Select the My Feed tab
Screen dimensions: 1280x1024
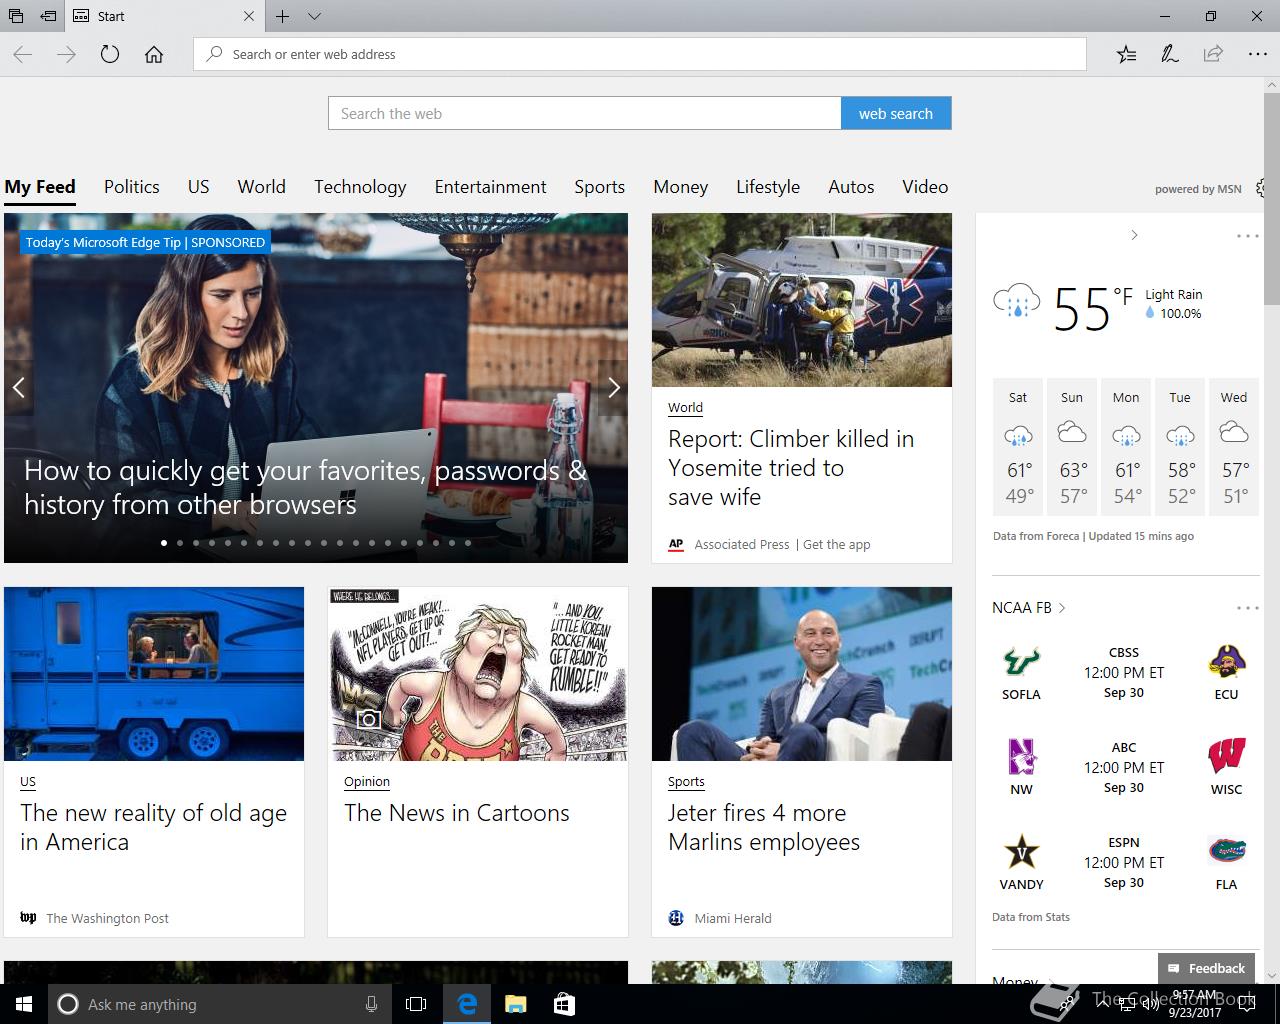point(40,187)
